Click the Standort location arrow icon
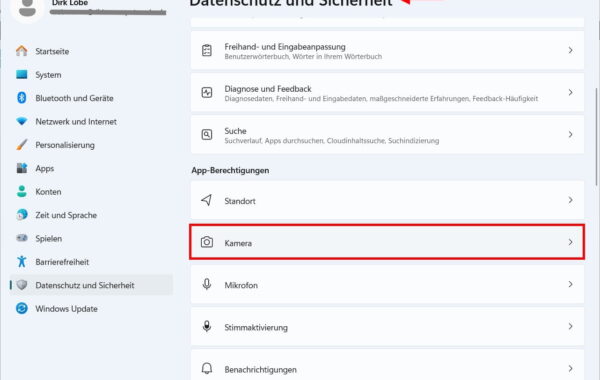The image size is (600, 380). click(207, 200)
